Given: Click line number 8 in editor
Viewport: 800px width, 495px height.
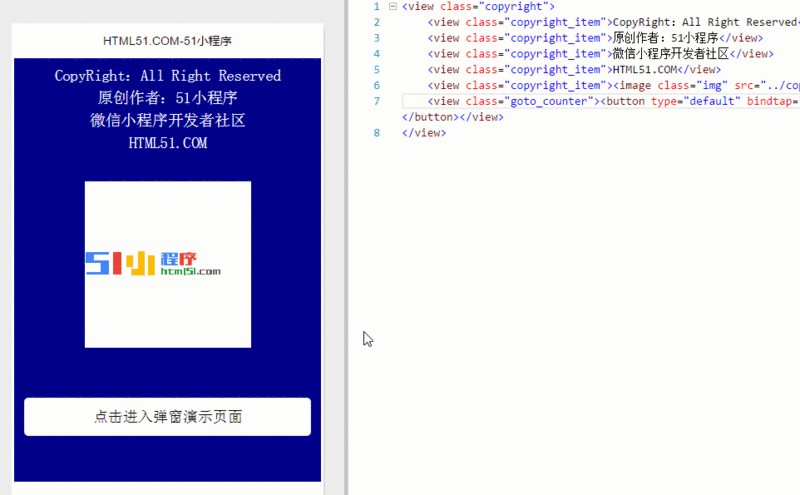Looking at the screenshot, I should point(377,133).
